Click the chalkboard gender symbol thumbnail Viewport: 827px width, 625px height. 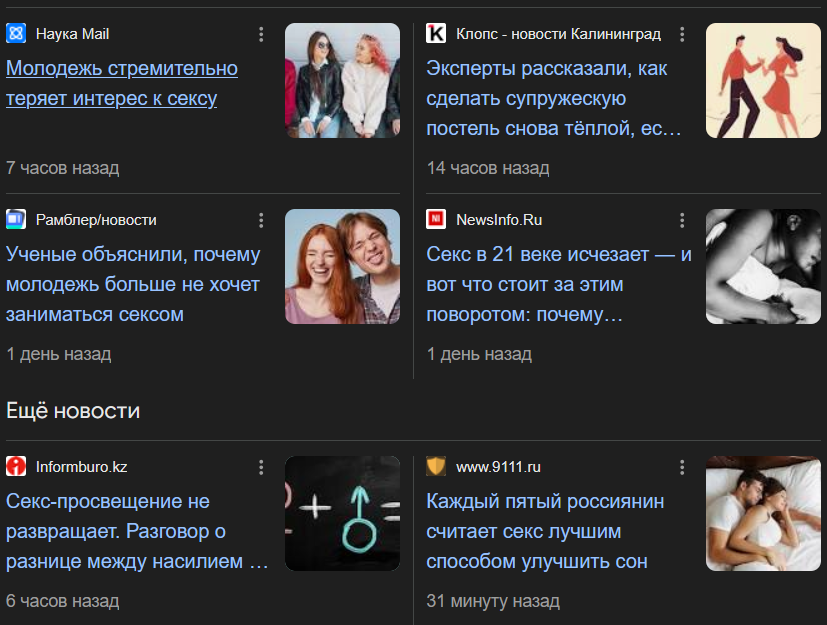point(342,513)
